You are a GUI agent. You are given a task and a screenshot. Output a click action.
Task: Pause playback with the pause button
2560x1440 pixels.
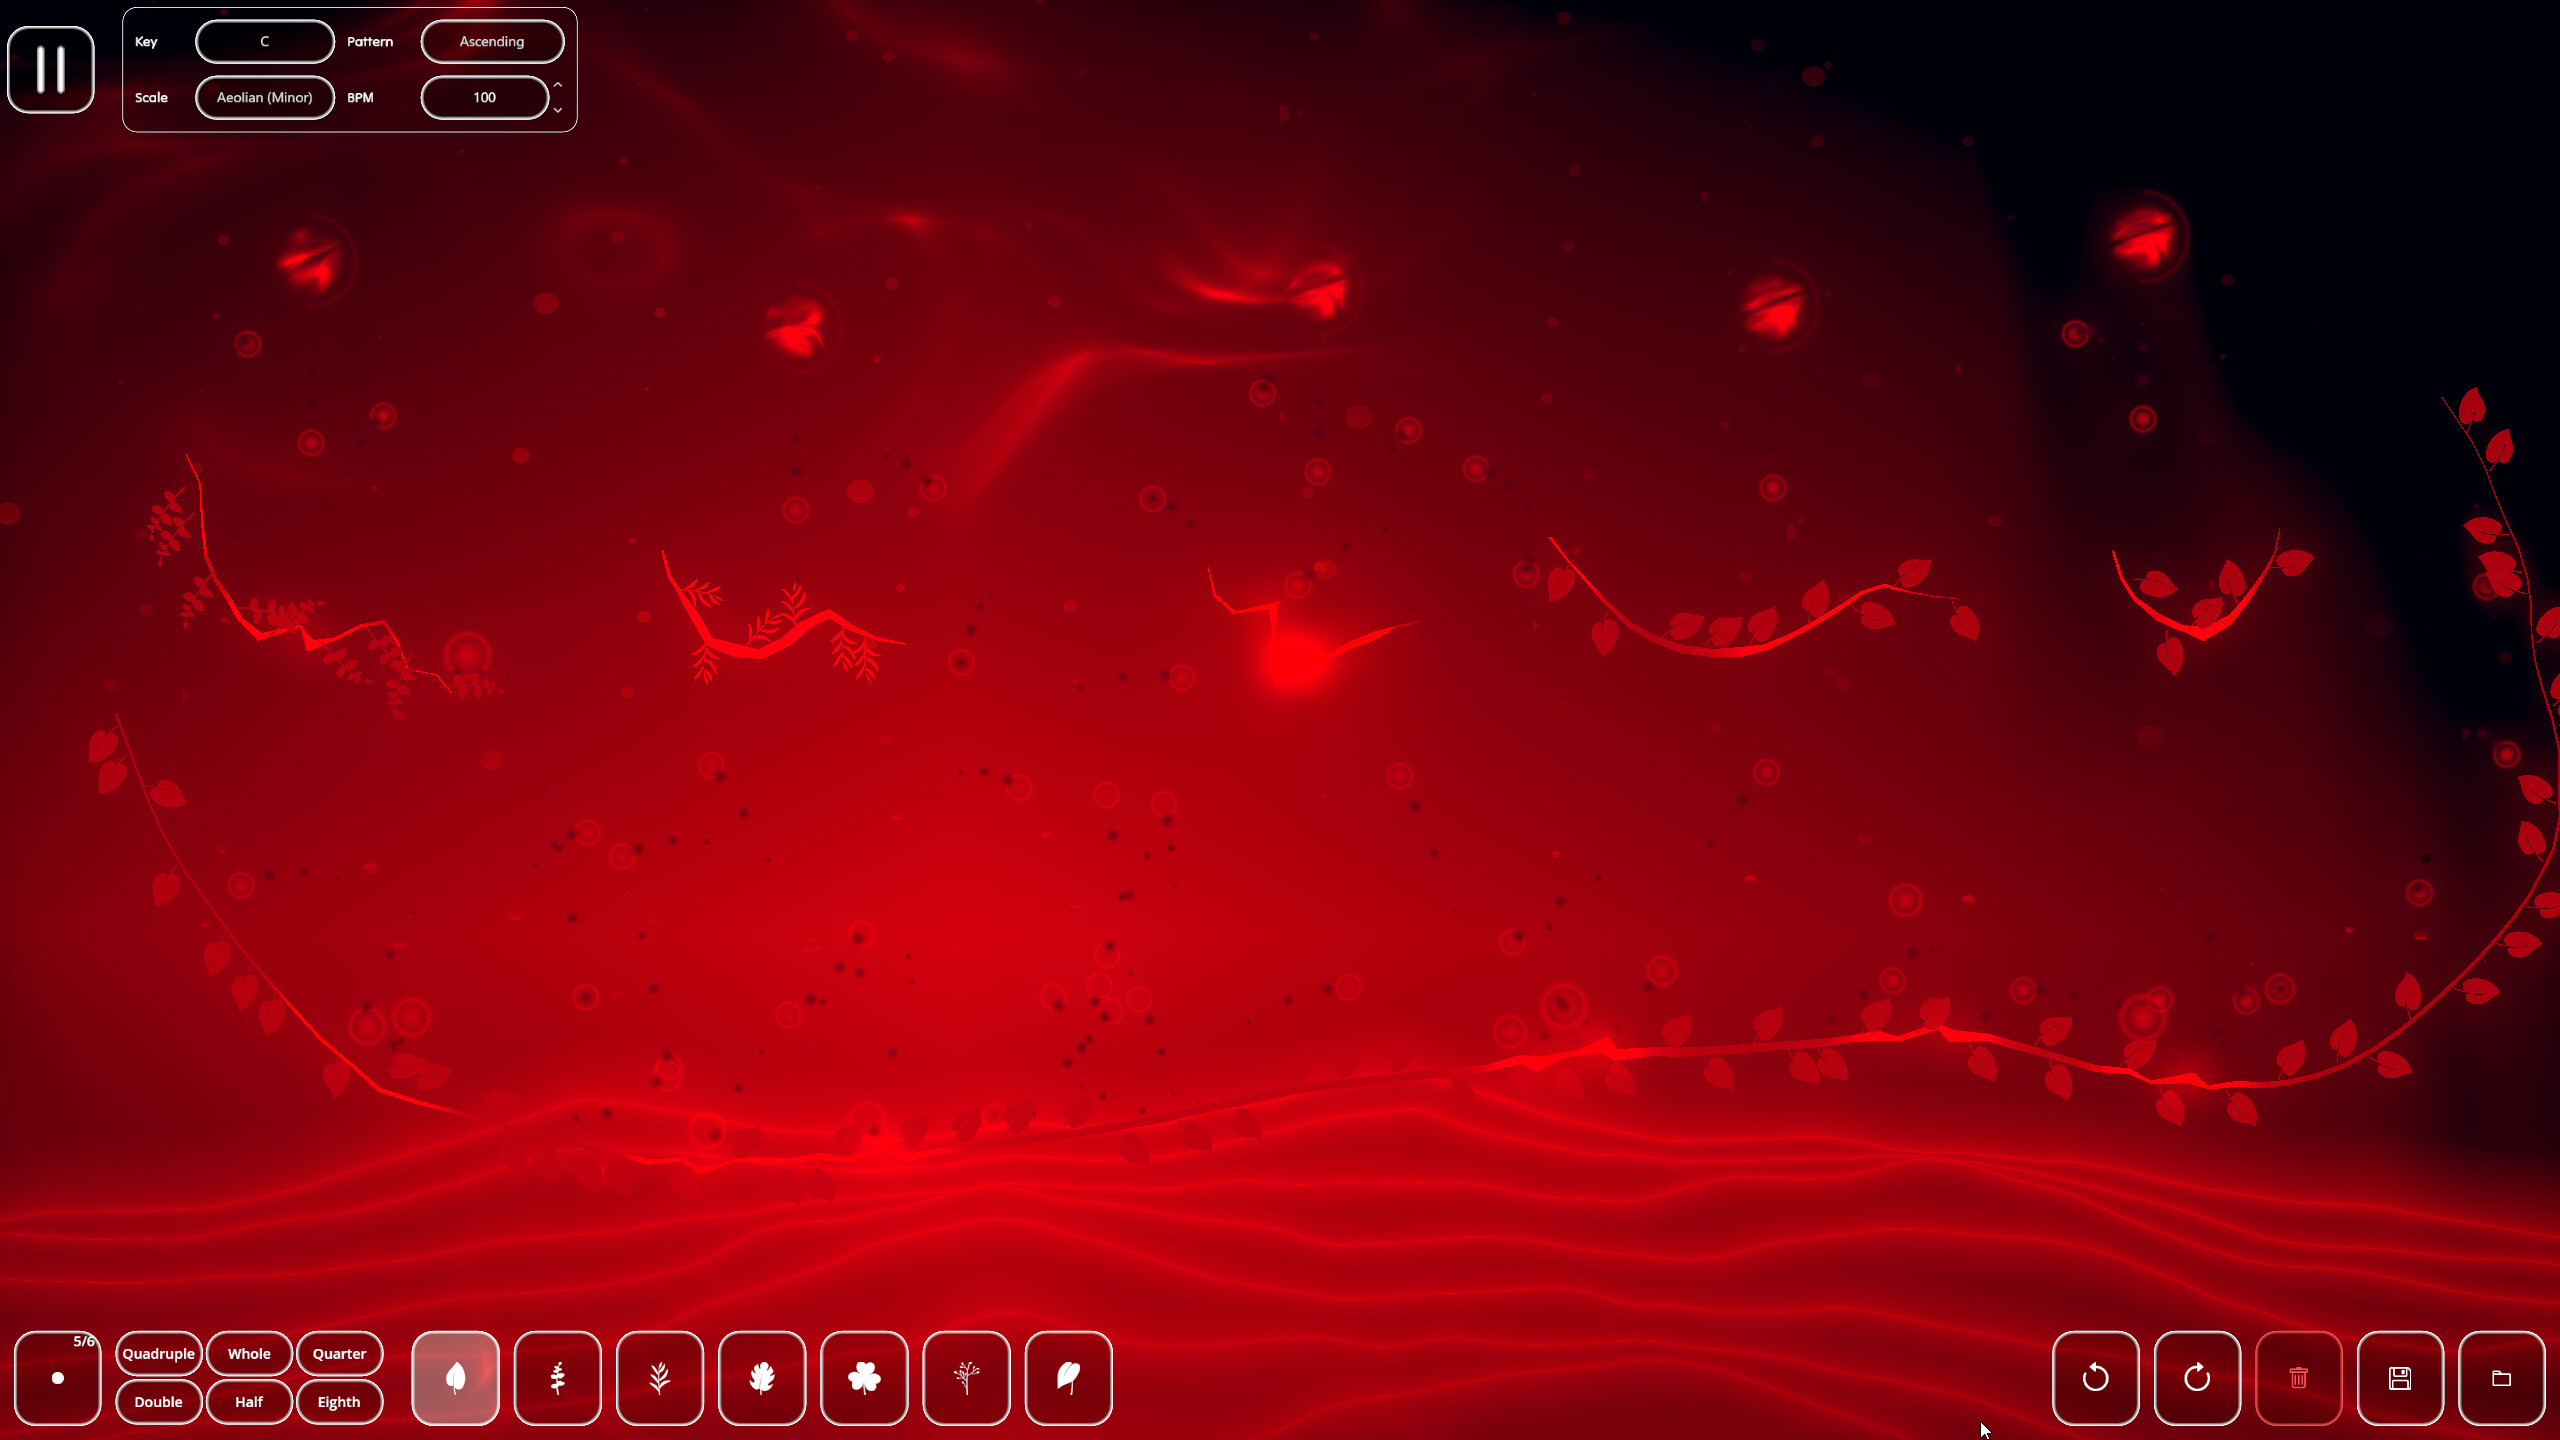pos(50,69)
